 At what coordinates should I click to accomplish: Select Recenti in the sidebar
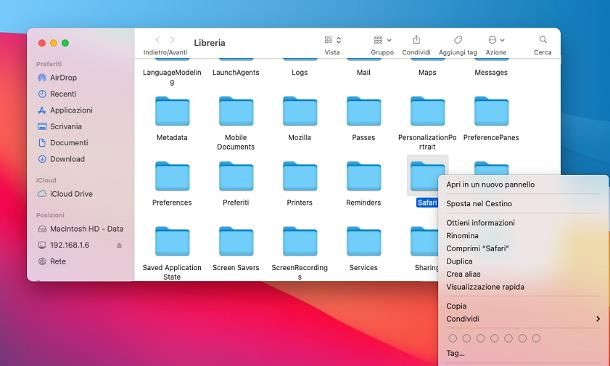57,94
